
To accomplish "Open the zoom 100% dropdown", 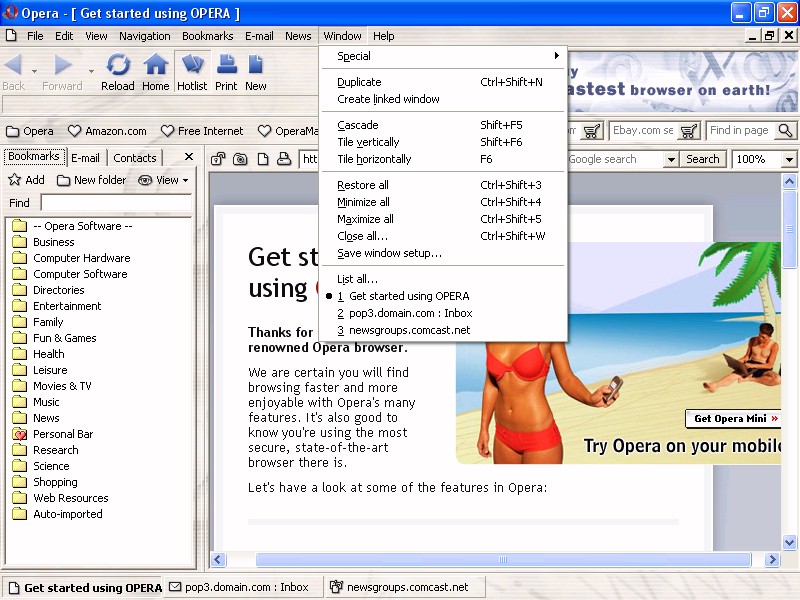I will click(x=789, y=159).
